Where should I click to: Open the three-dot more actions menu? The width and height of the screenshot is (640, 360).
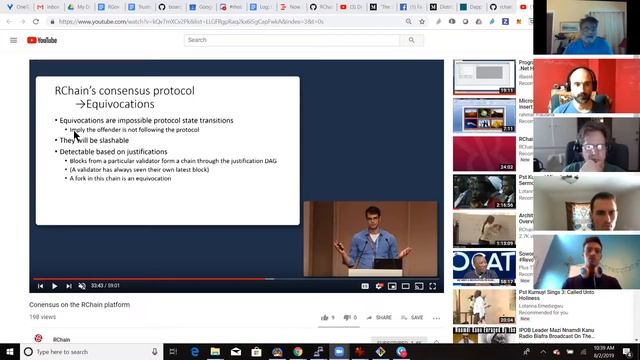[x=436, y=318]
